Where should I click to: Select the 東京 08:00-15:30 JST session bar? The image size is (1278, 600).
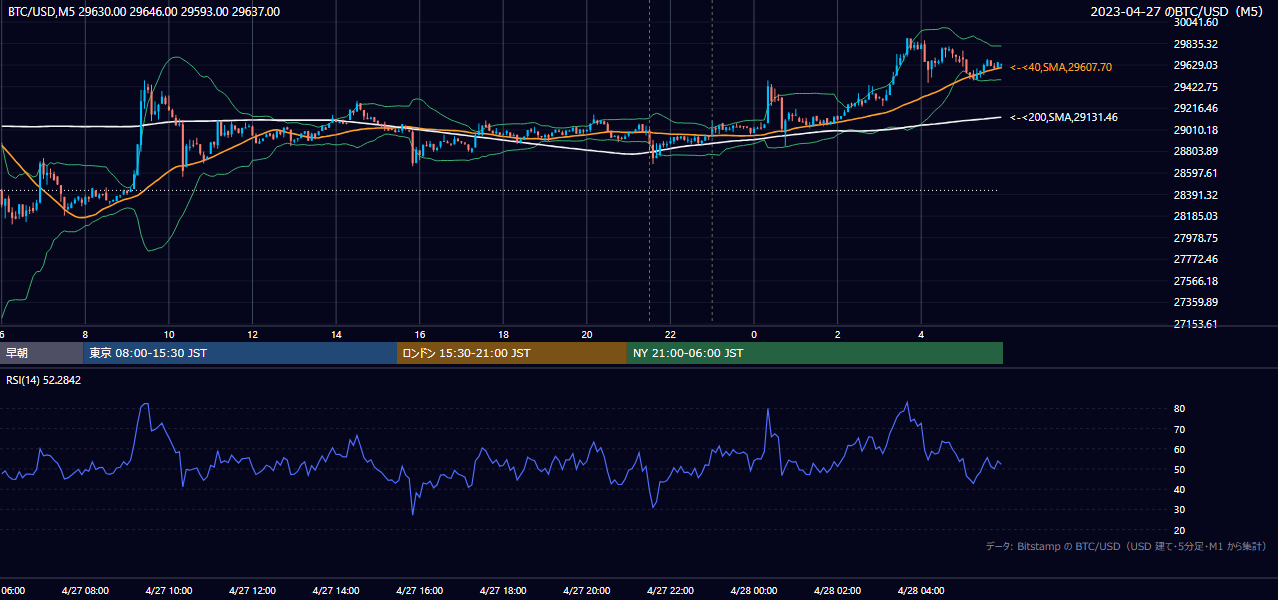point(240,353)
